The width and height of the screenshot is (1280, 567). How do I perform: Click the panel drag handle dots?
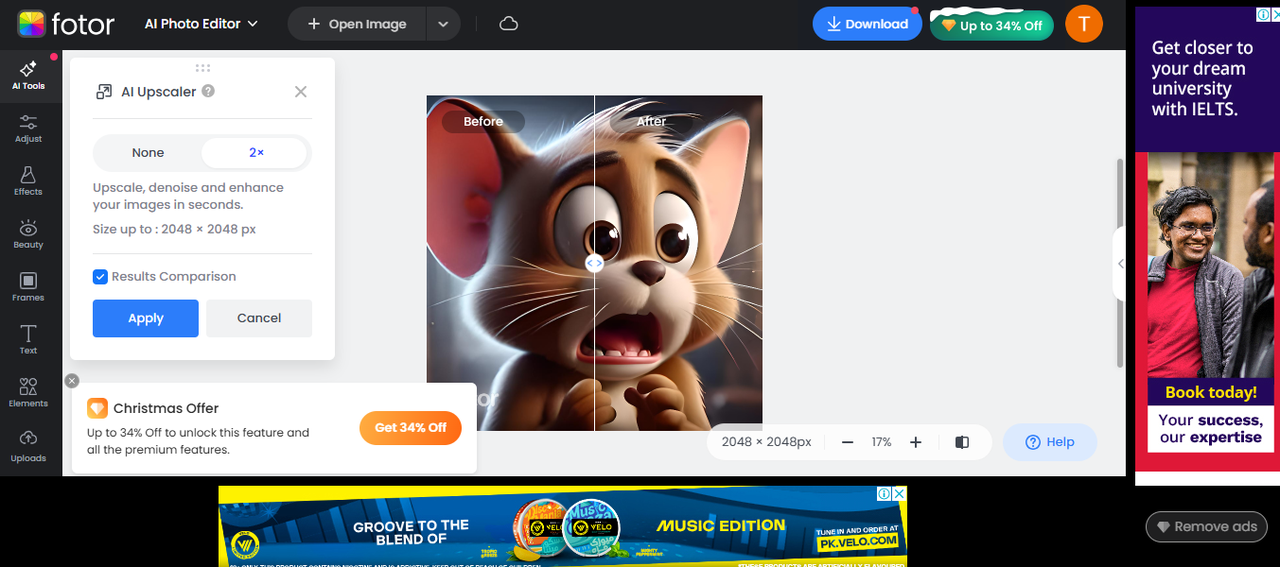tap(203, 68)
